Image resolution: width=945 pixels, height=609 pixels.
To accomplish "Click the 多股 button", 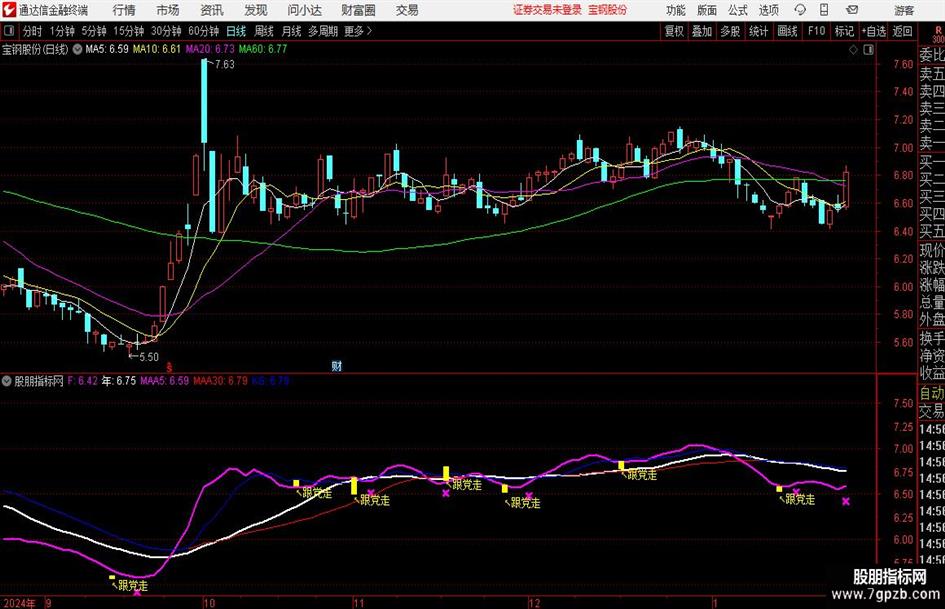I will (730, 31).
